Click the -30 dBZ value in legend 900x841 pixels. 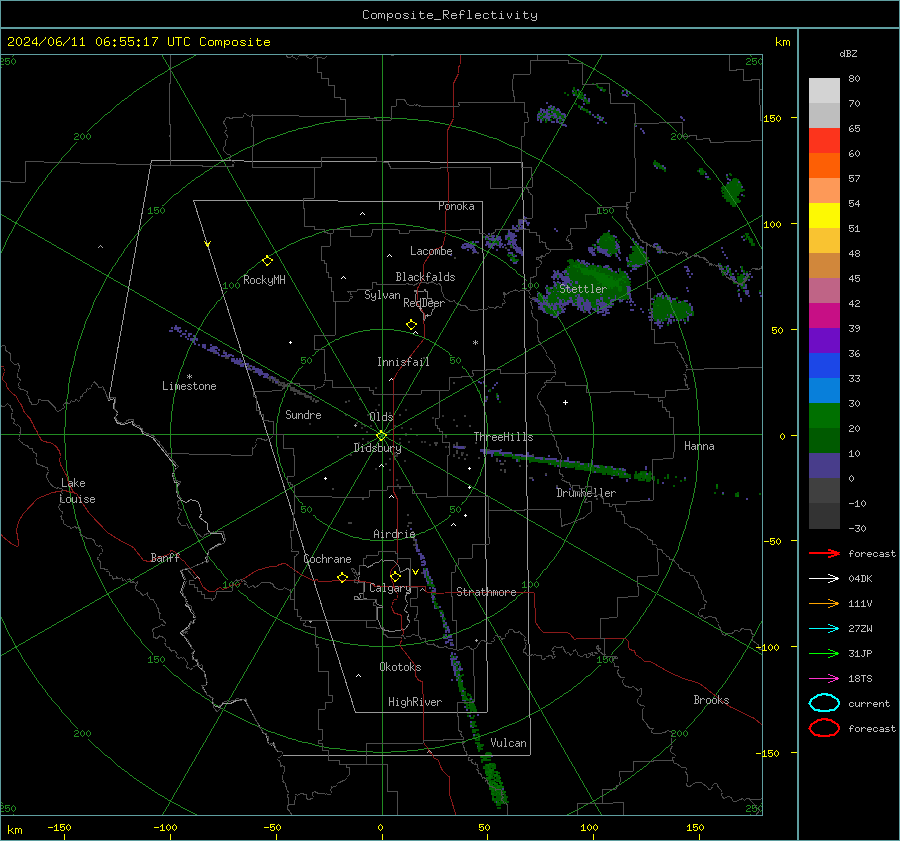pyautogui.click(x=857, y=529)
